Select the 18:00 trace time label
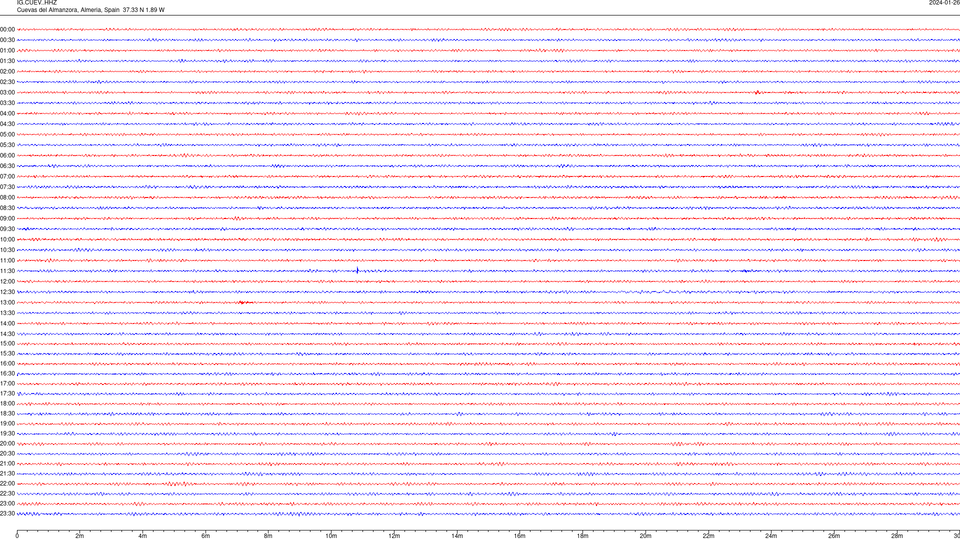This screenshot has width=960, height=540. 7,404
